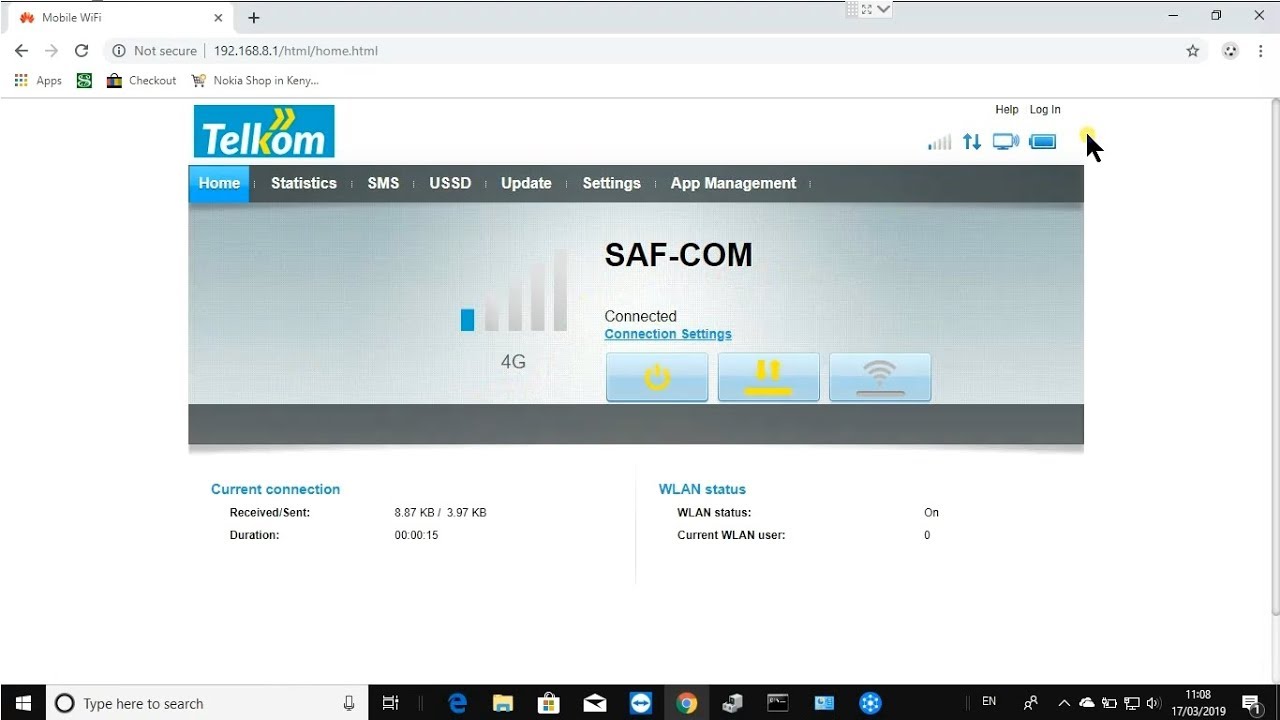
Task: Switch to the Update tab
Action: [526, 183]
